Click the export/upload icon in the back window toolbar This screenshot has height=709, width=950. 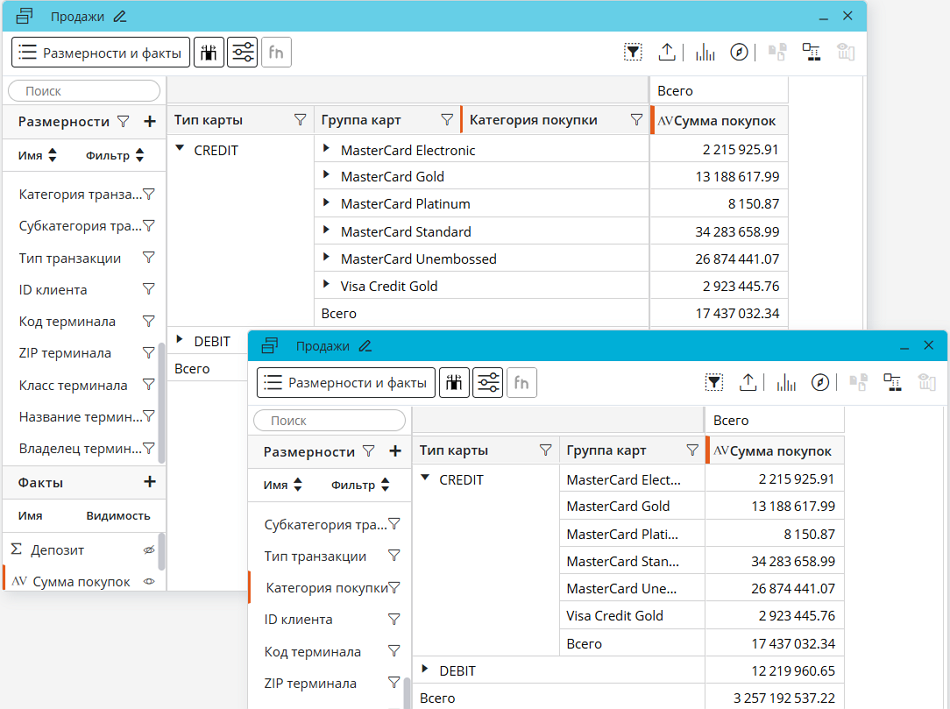667,52
